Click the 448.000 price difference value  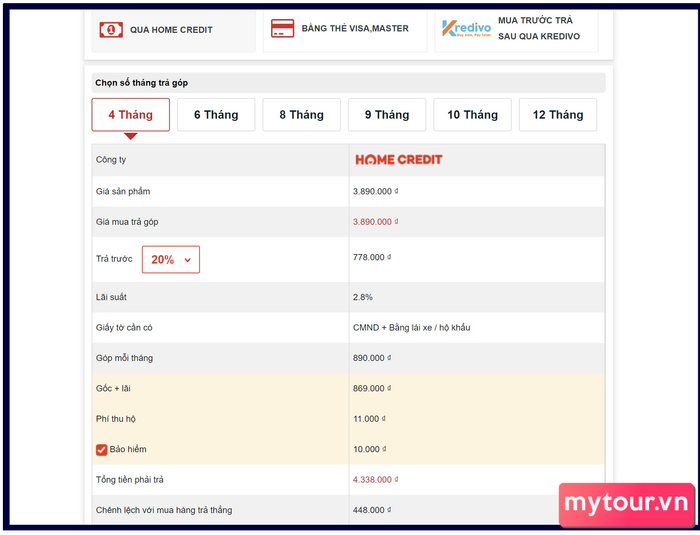(372, 510)
